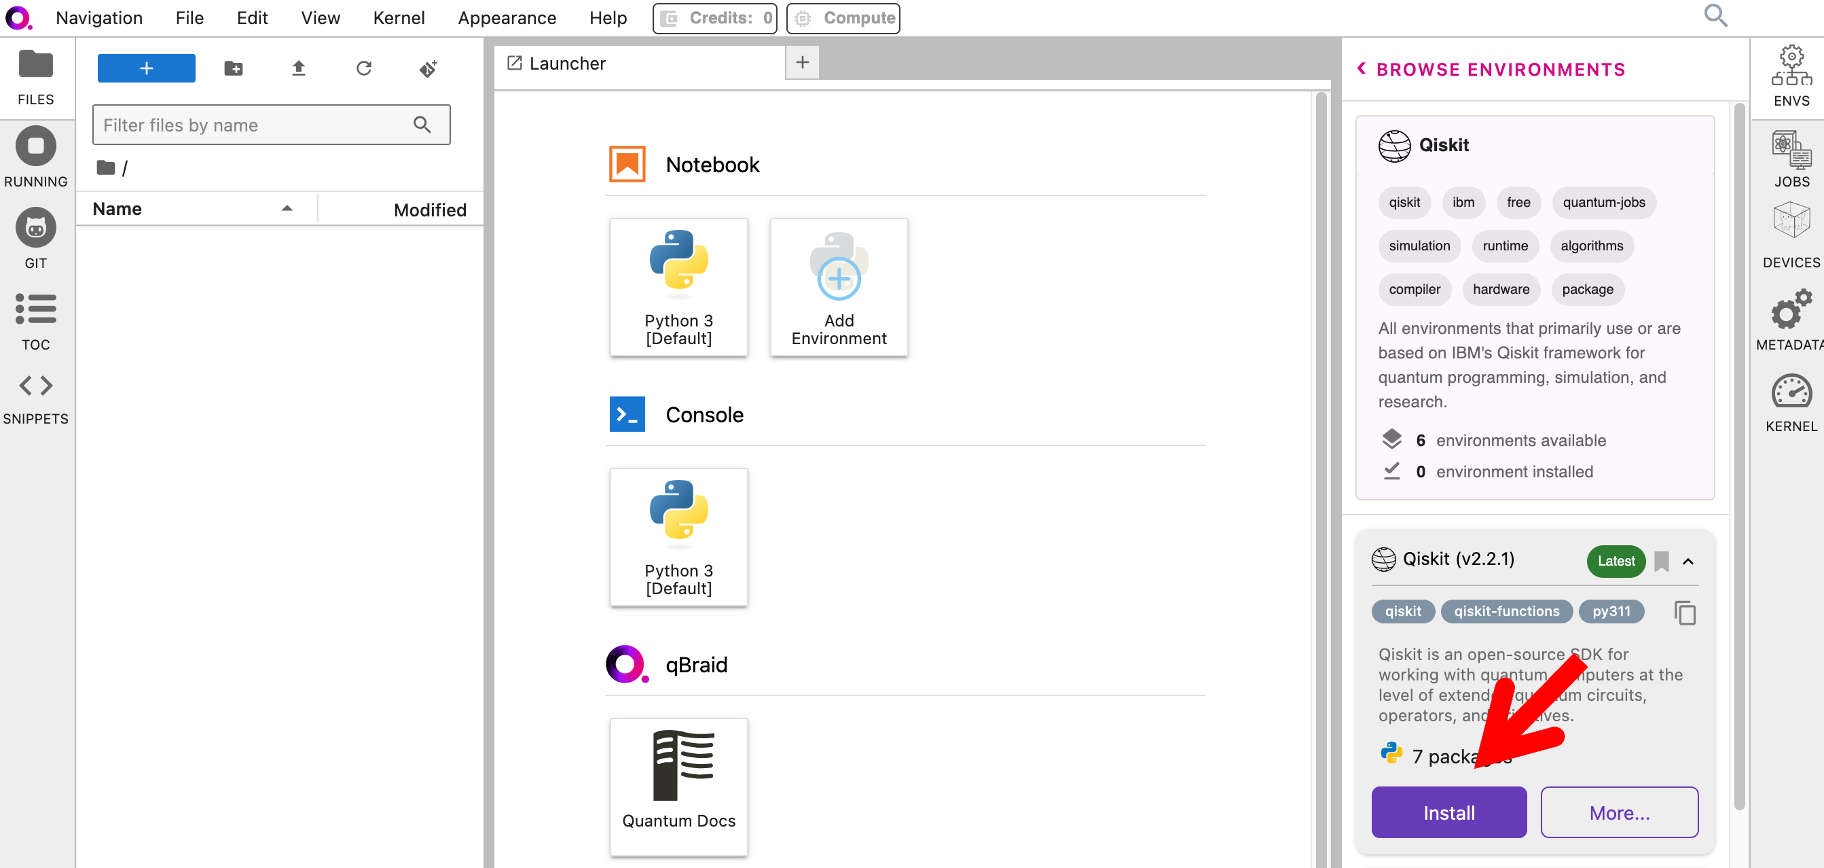Bookmark the Qiskit (v2.2.1) environment

[x=1662, y=561]
